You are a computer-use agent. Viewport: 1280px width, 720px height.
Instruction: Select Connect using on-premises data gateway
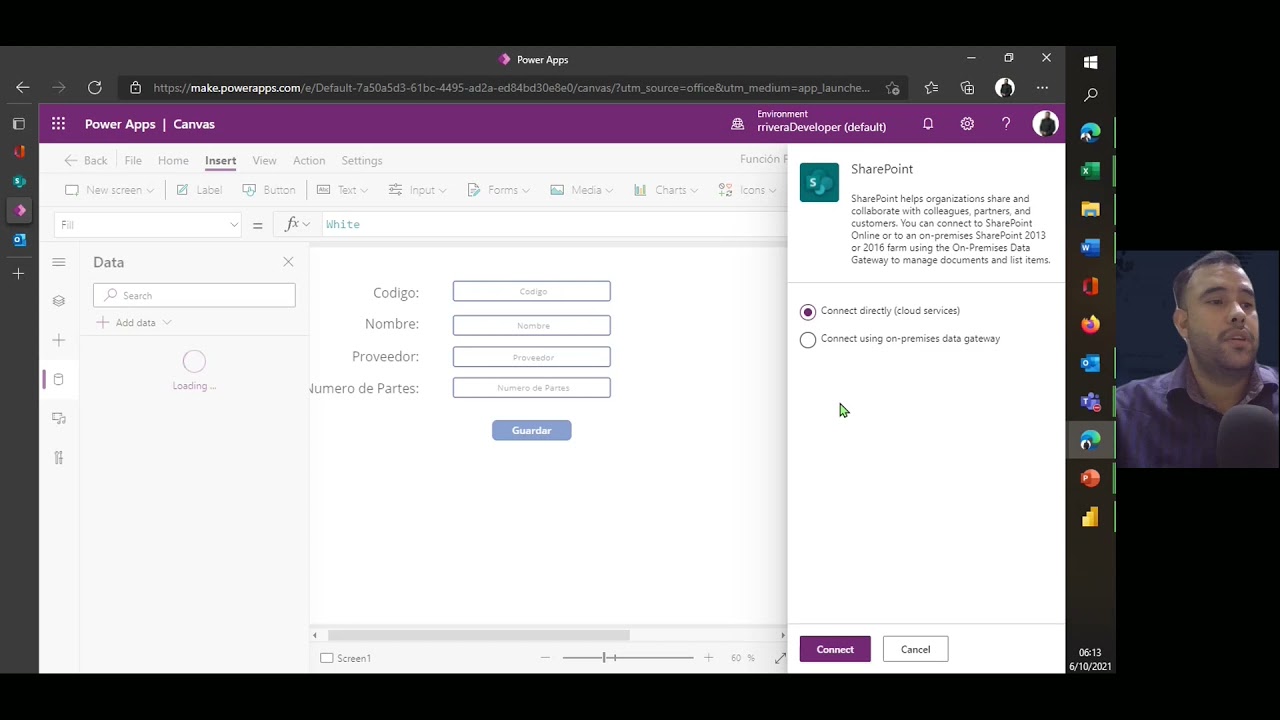click(808, 339)
